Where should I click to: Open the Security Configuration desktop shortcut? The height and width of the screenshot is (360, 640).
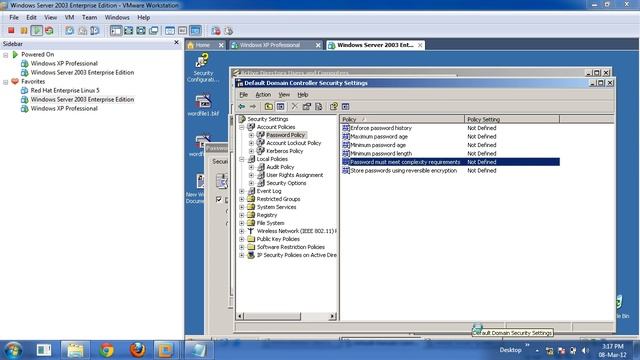pos(203,68)
